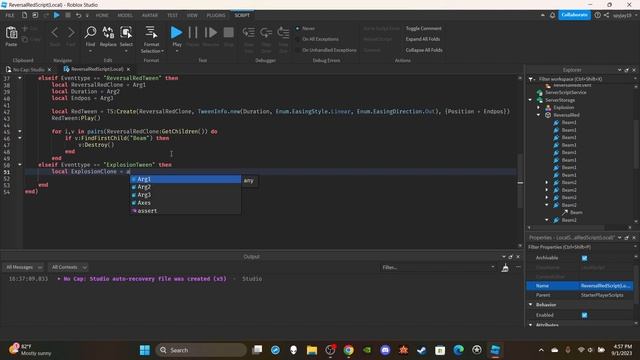Open Google Chrome from the taskbar
This screenshot has height=360, width=640.
[x=348, y=350]
